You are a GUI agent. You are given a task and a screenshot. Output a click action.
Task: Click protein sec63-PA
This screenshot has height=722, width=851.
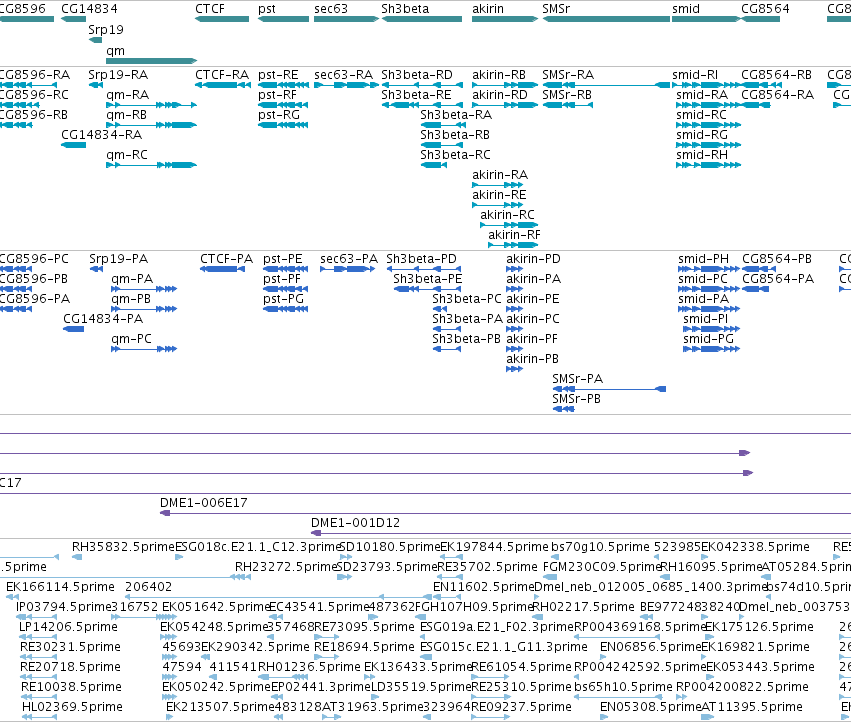click(x=347, y=269)
